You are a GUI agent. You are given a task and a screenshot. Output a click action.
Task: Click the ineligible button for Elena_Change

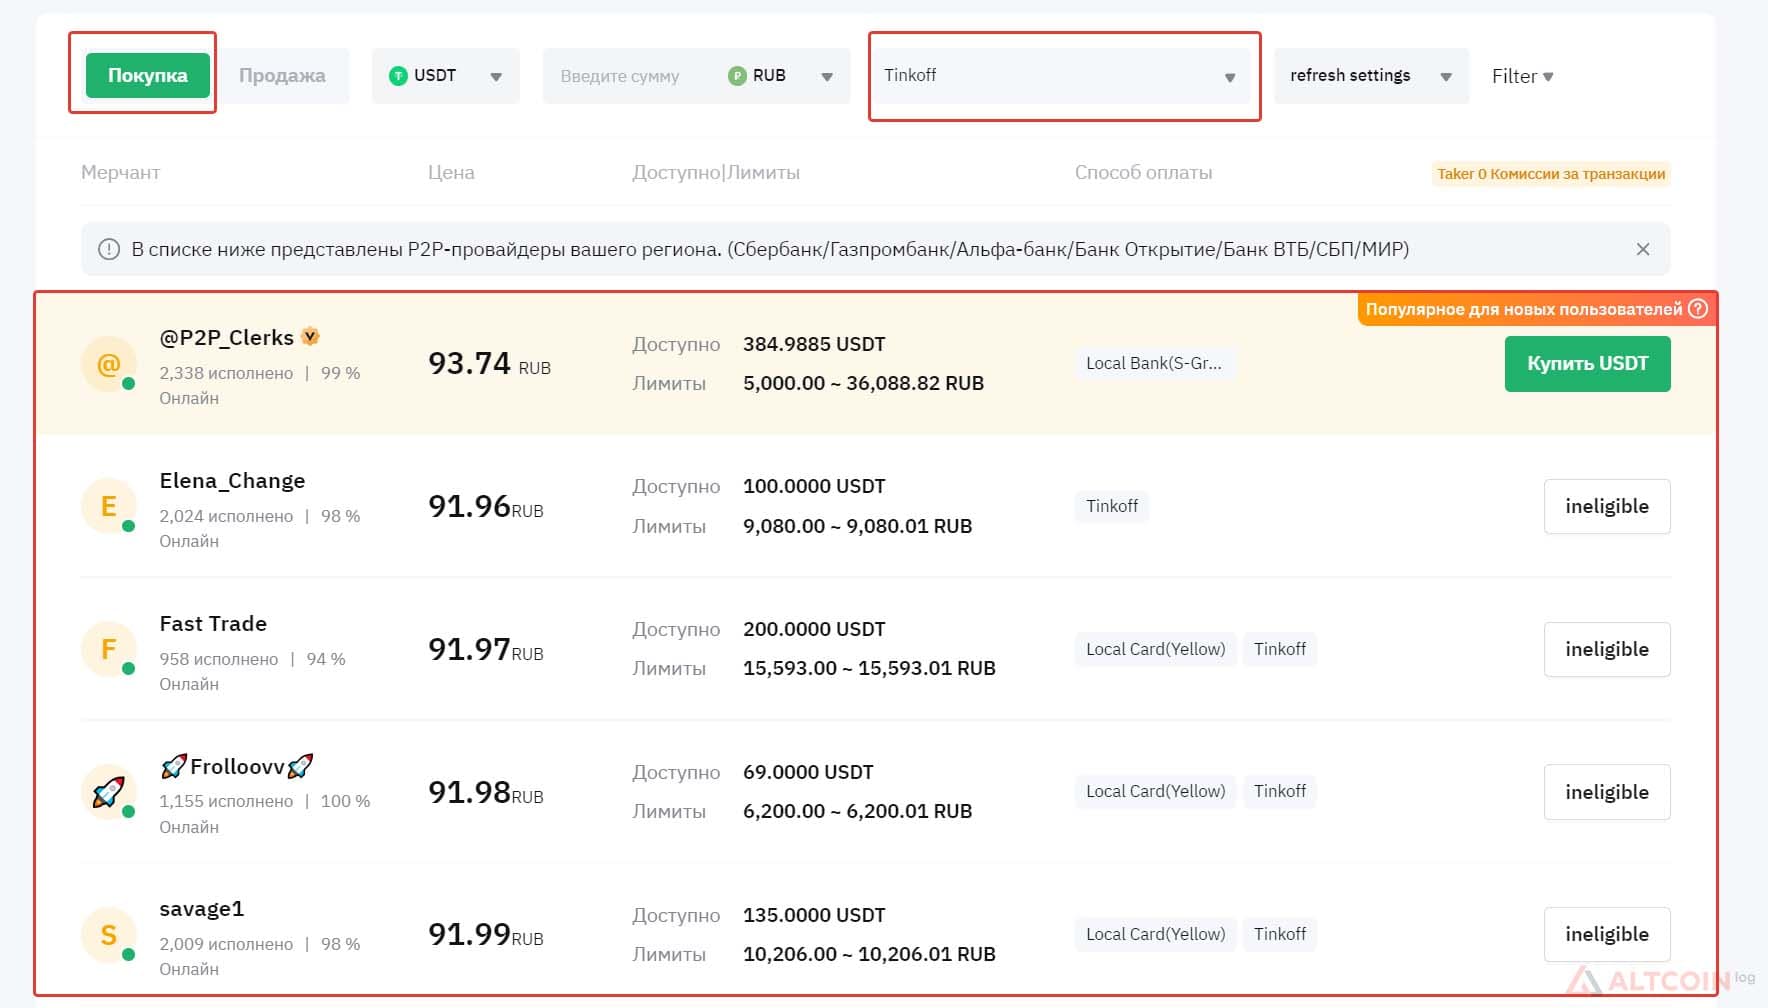coord(1607,507)
